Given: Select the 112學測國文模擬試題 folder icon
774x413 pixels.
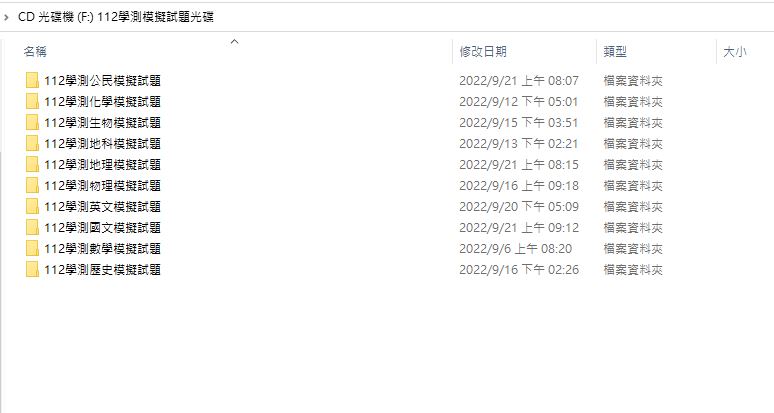Looking at the screenshot, I should [x=33, y=227].
